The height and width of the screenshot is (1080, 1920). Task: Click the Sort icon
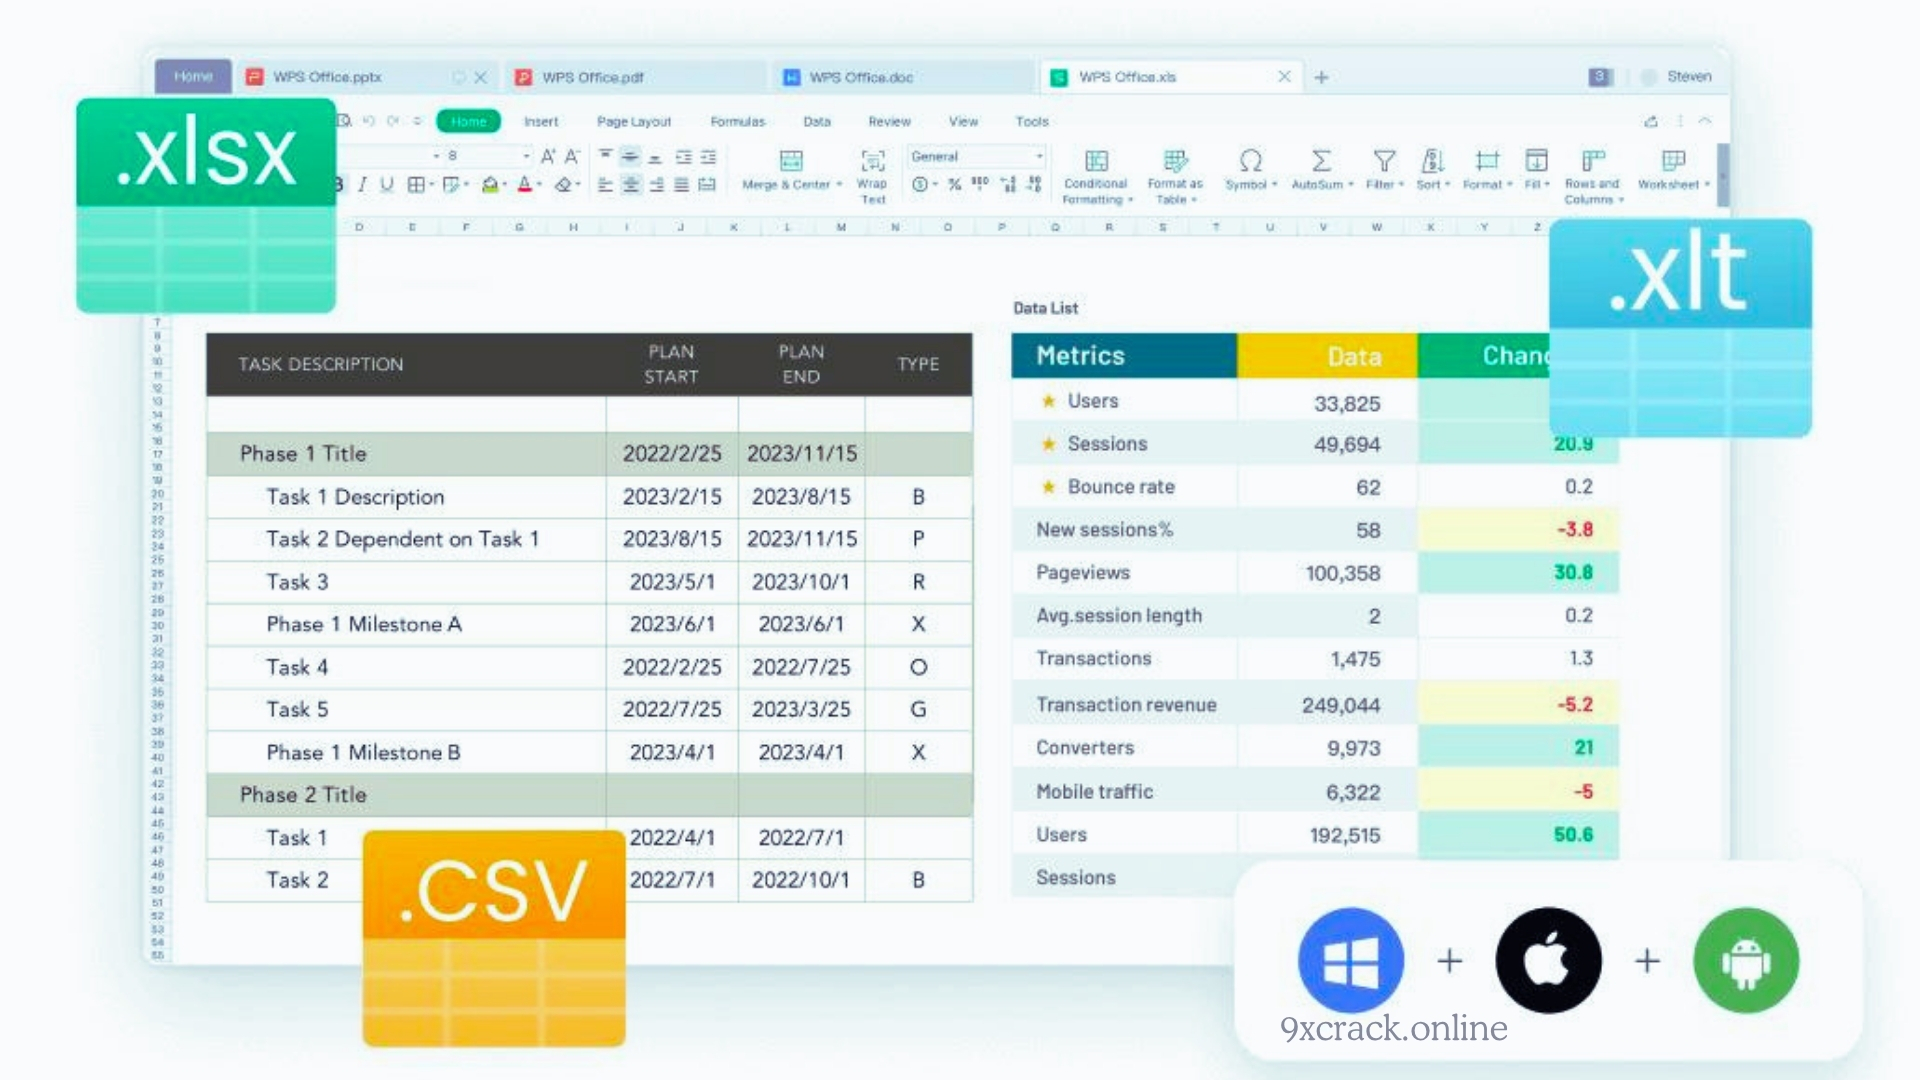coord(1432,160)
